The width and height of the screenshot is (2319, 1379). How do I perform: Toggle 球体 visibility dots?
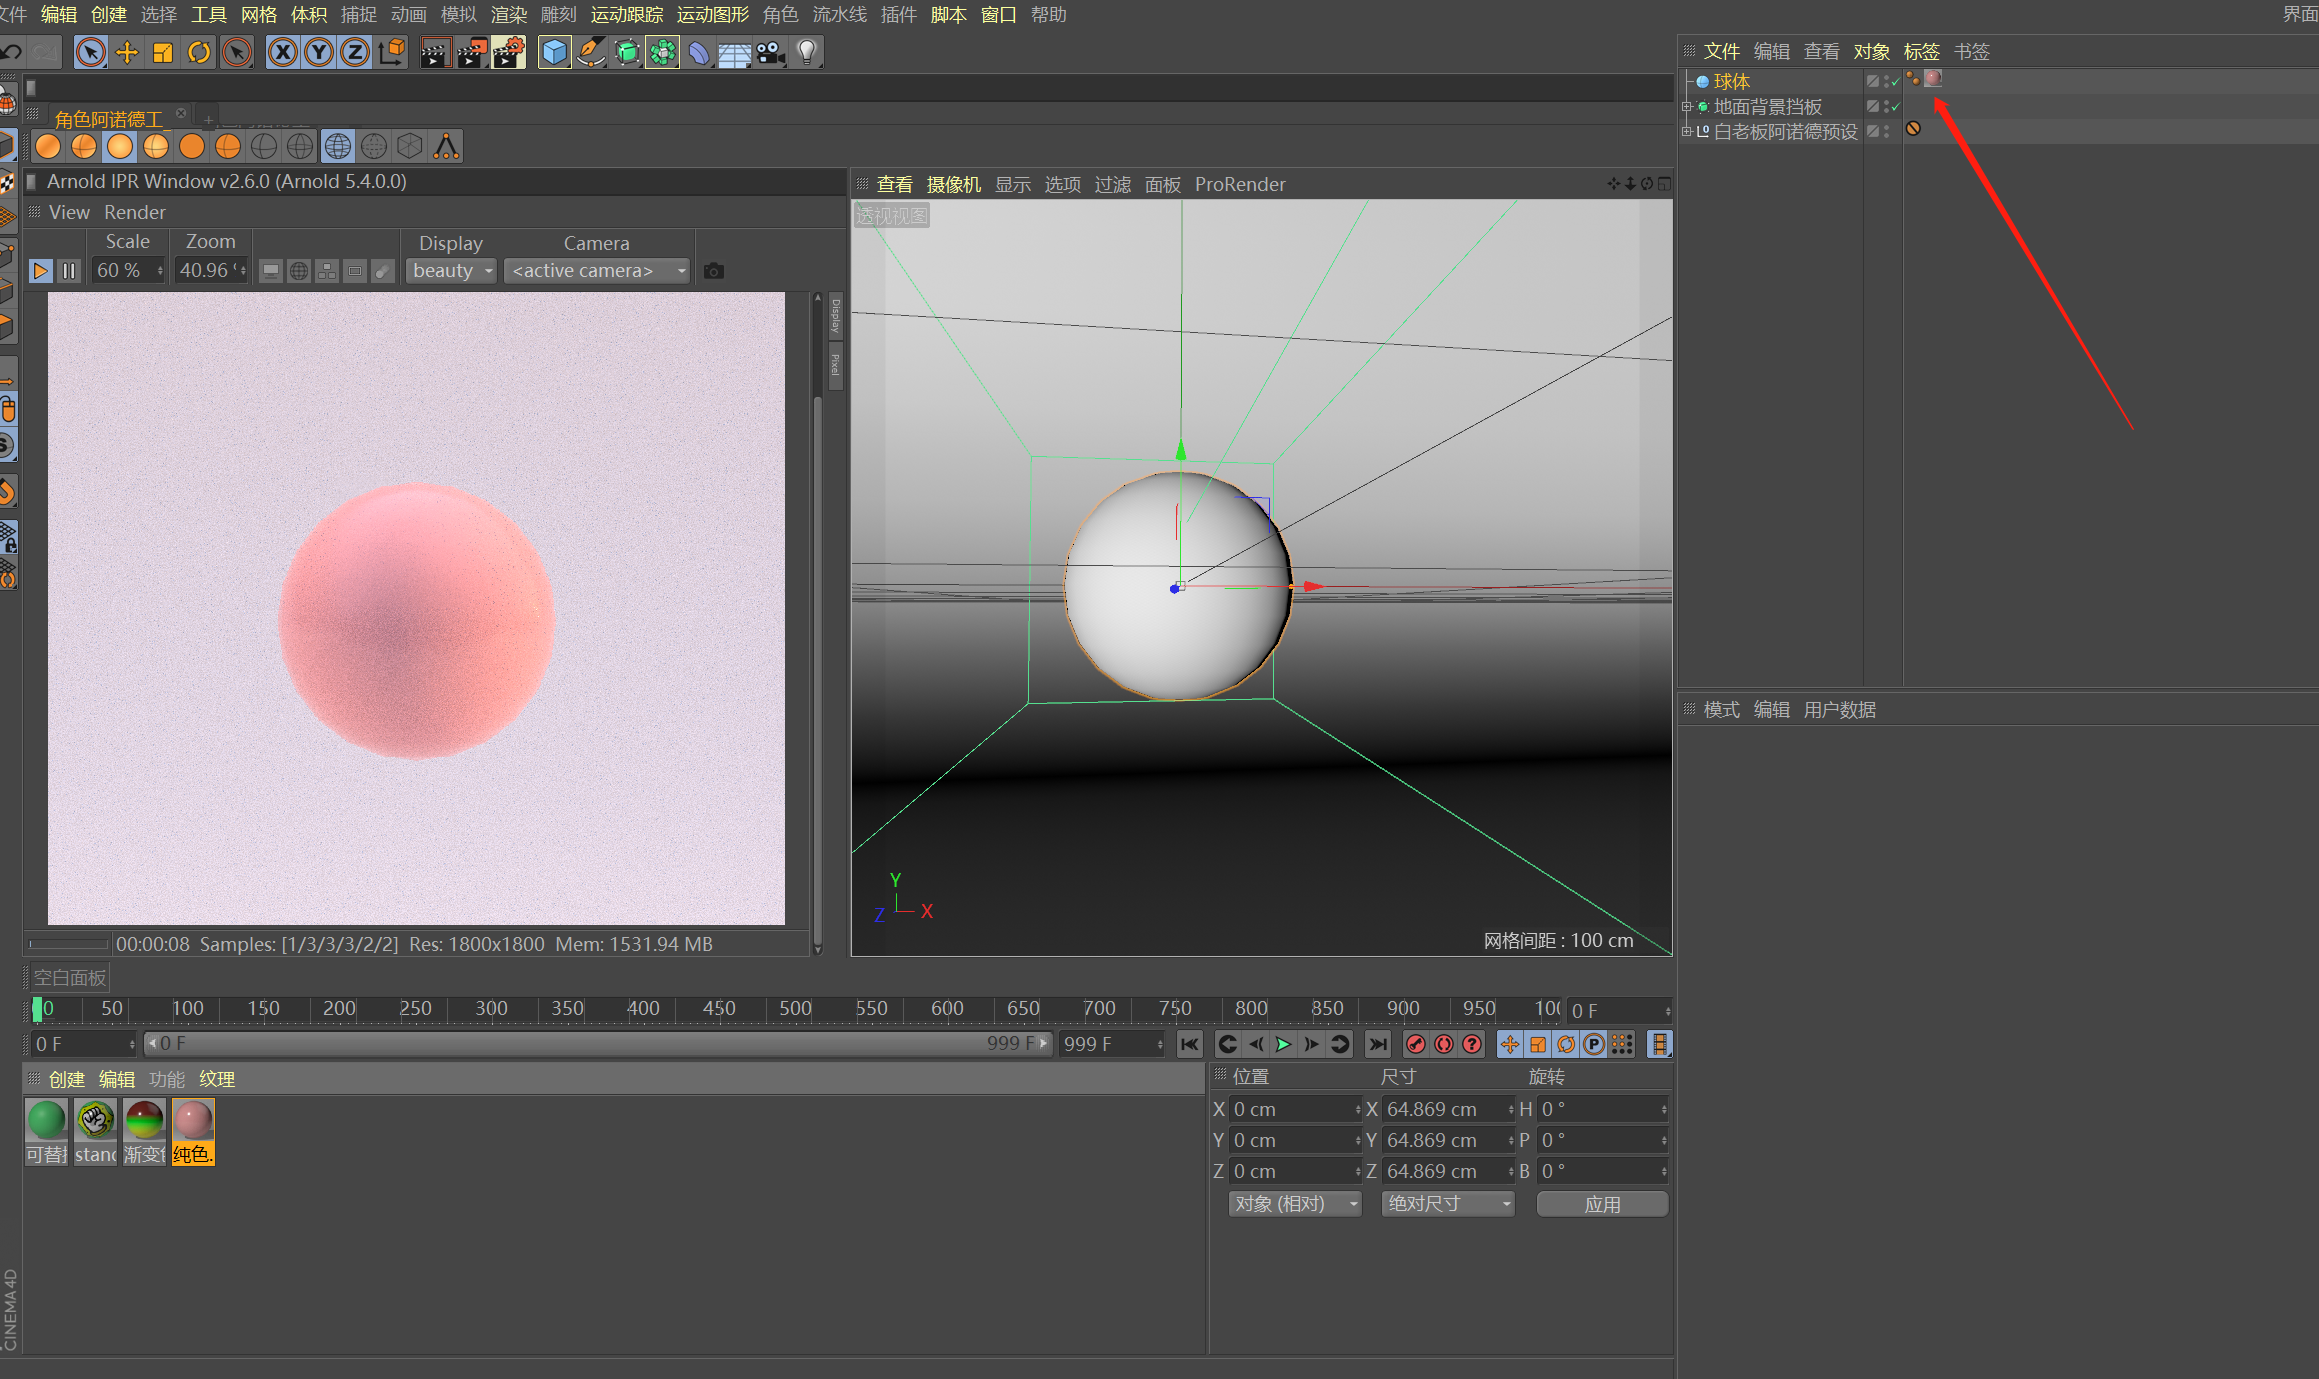click(1886, 81)
